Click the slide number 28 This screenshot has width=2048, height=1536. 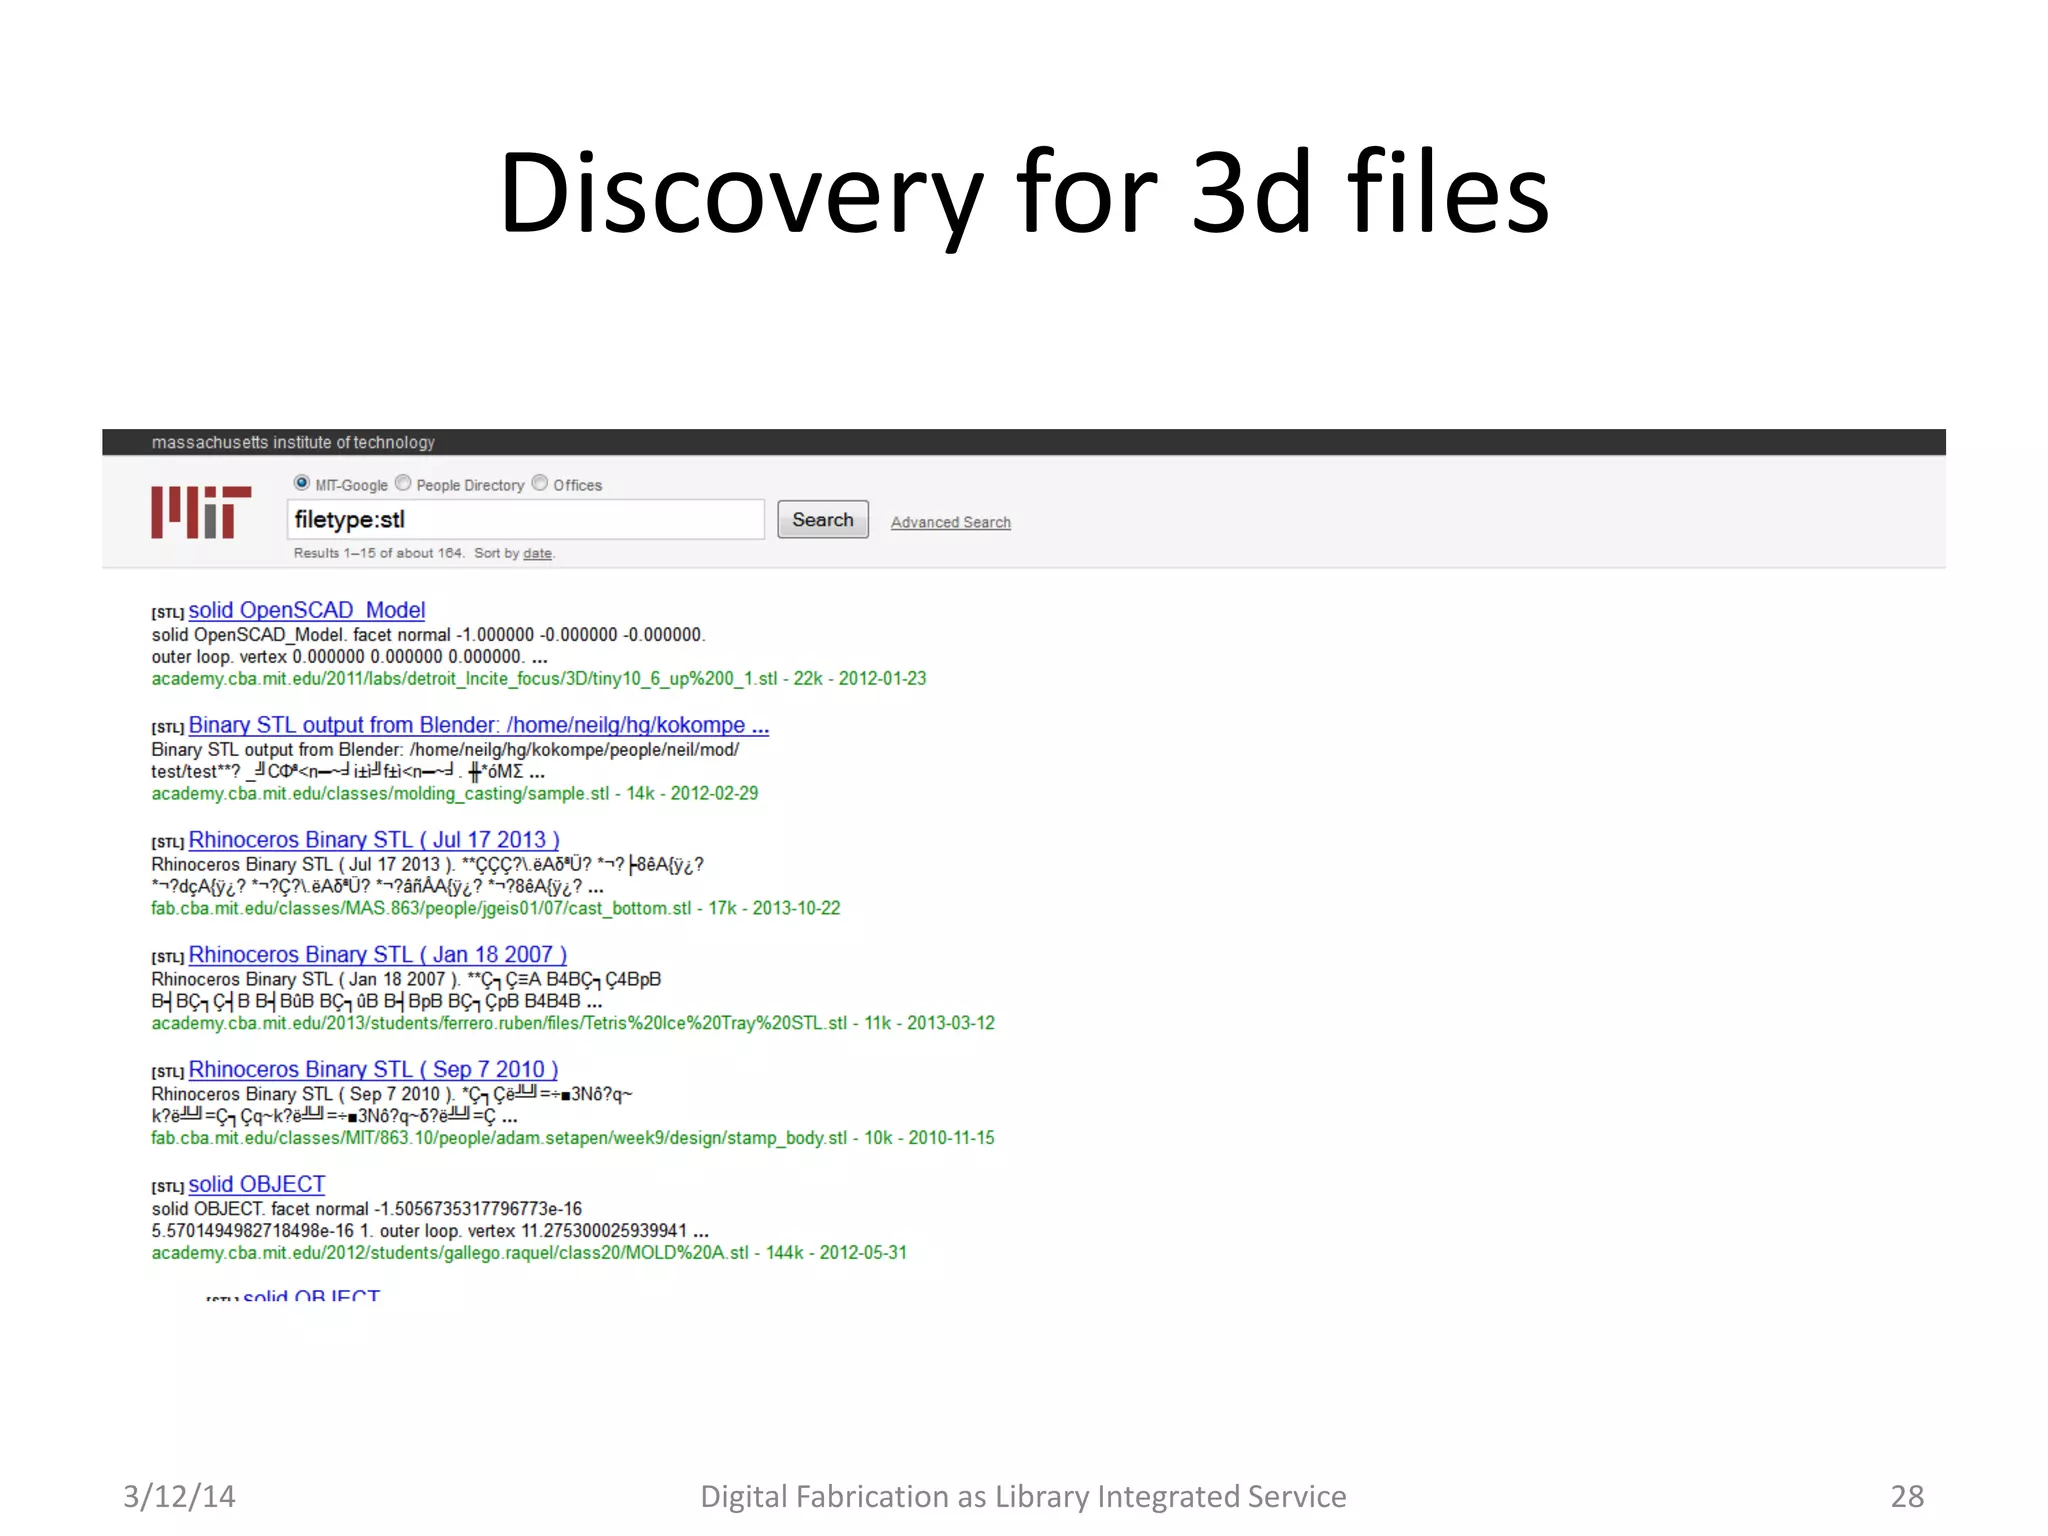click(x=1907, y=1496)
